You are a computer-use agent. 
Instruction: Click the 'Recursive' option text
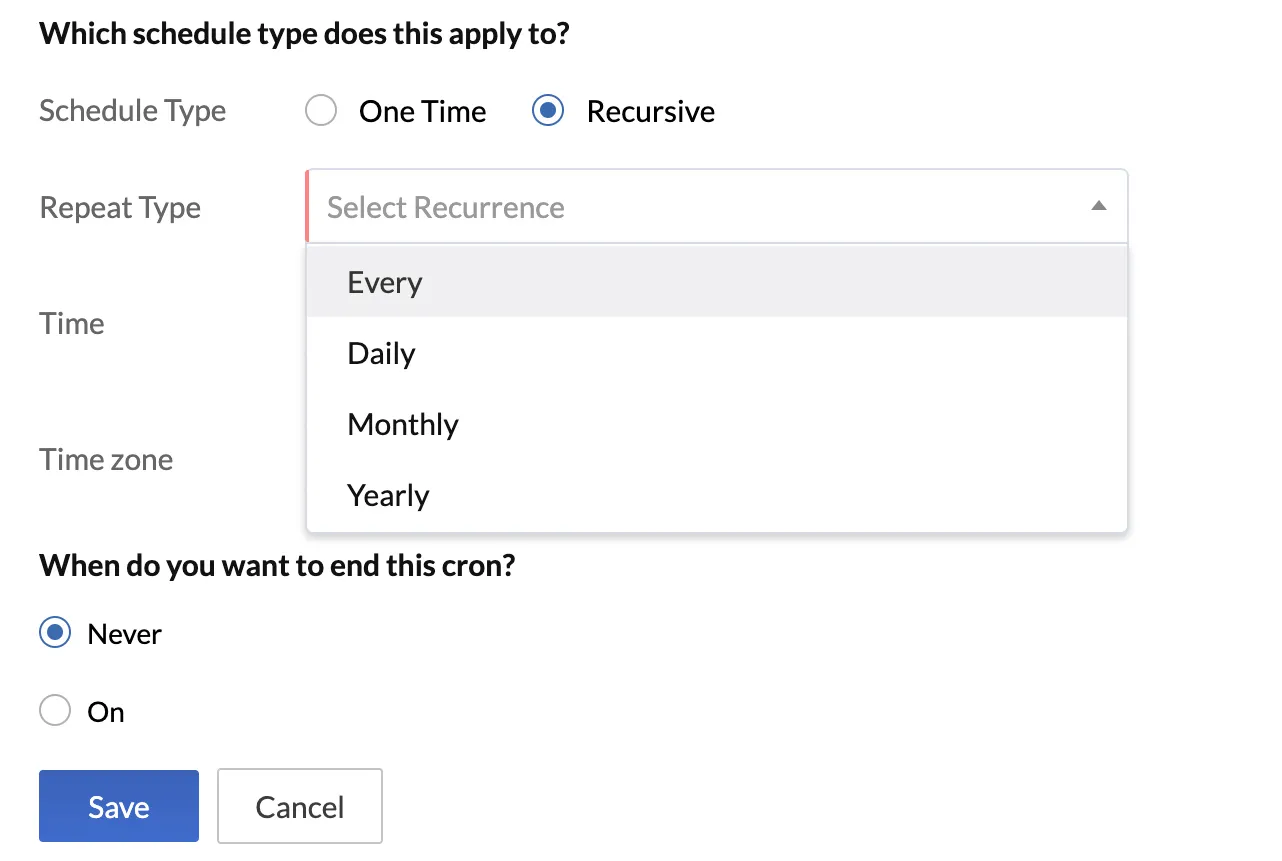651,111
